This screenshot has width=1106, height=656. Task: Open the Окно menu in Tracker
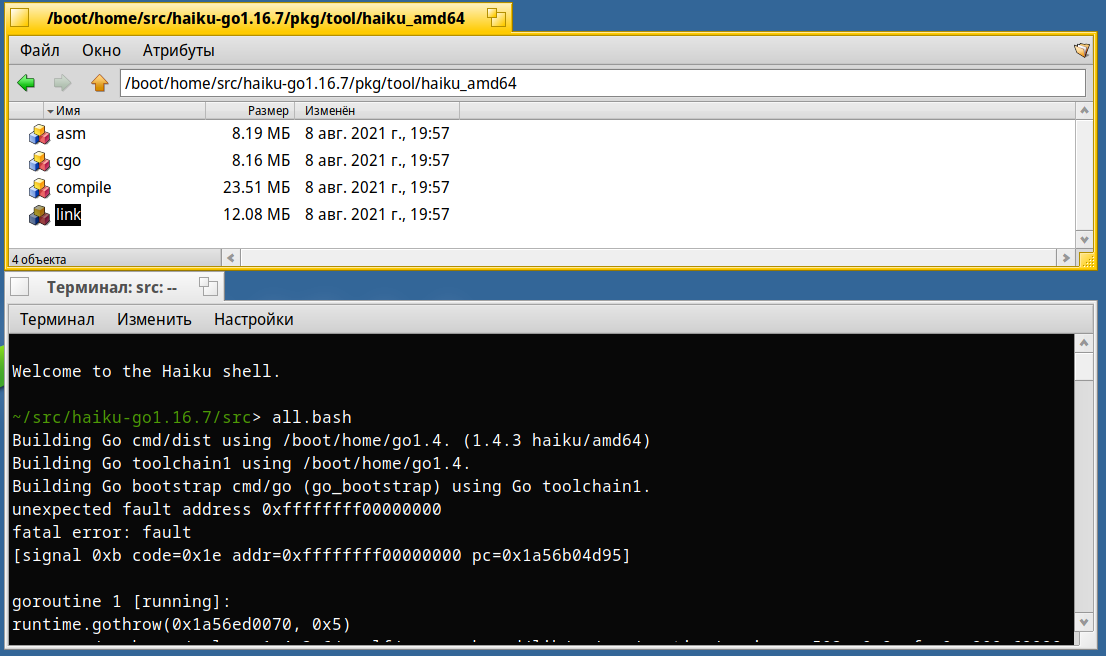coord(101,50)
